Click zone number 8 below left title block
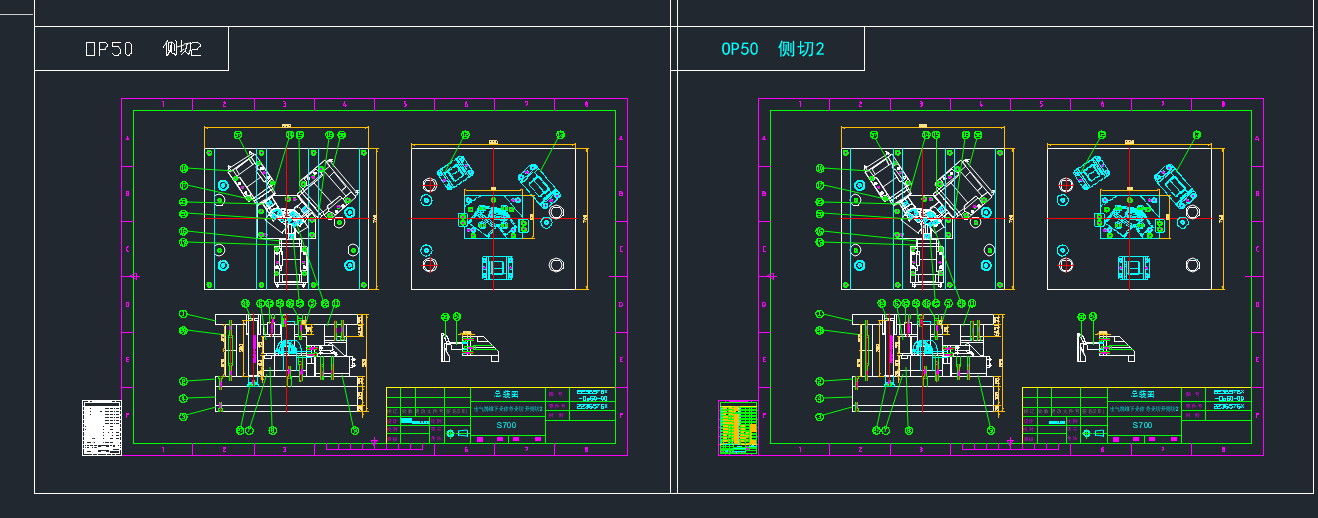The height and width of the screenshot is (518, 1318). click(x=586, y=449)
